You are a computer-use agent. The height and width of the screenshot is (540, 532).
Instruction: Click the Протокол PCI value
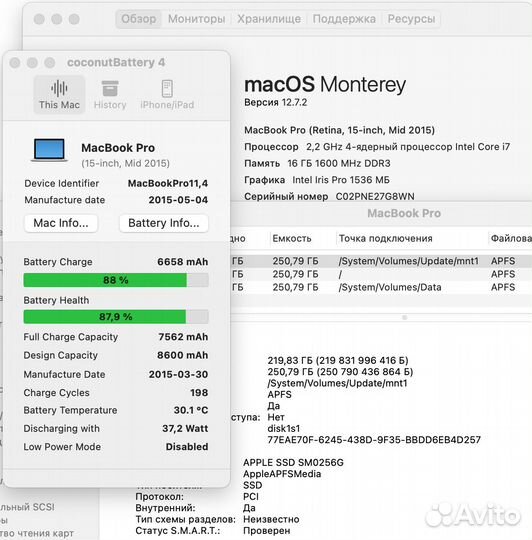coord(251,497)
